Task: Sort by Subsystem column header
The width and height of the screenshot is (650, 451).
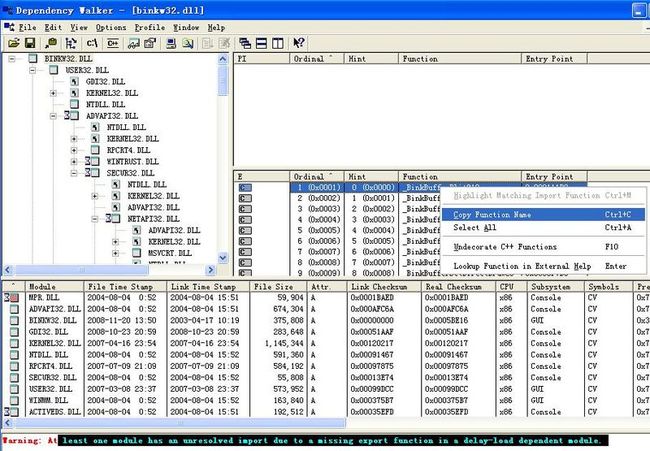Action: tap(555, 286)
